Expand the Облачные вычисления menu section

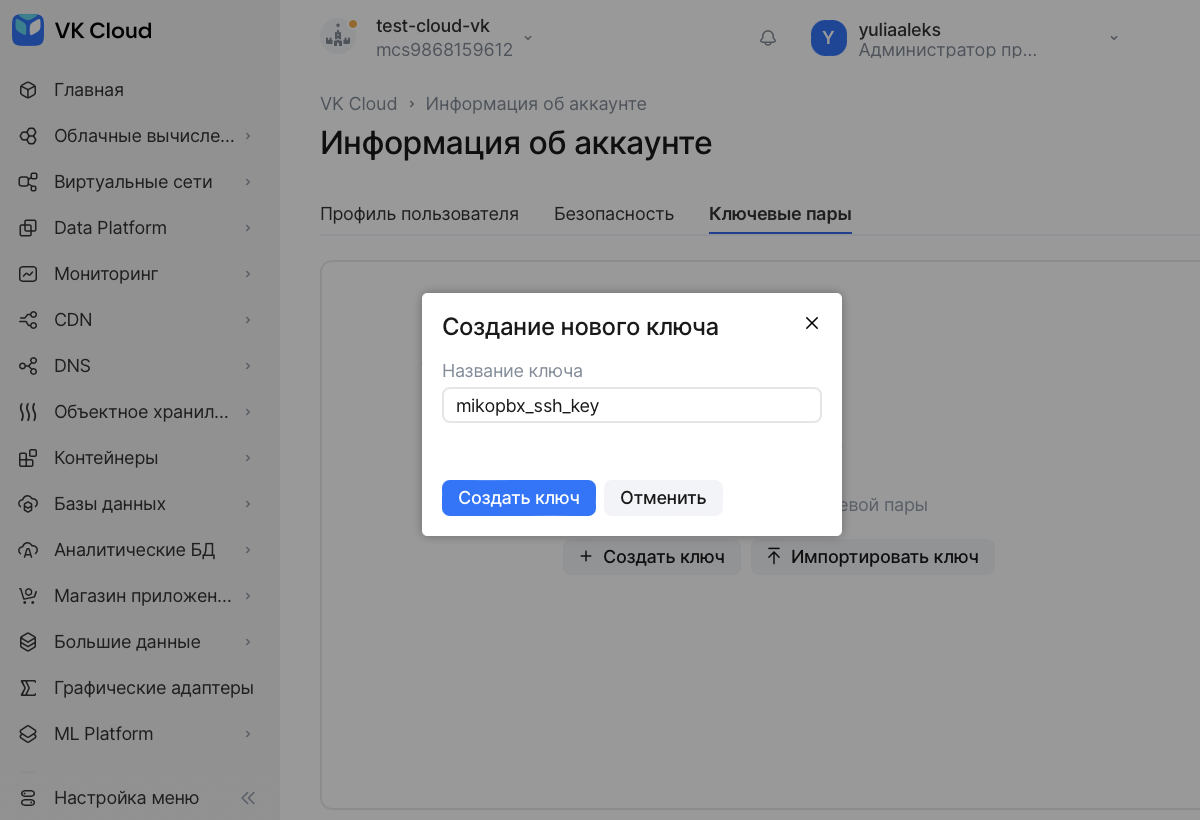[x=247, y=136]
